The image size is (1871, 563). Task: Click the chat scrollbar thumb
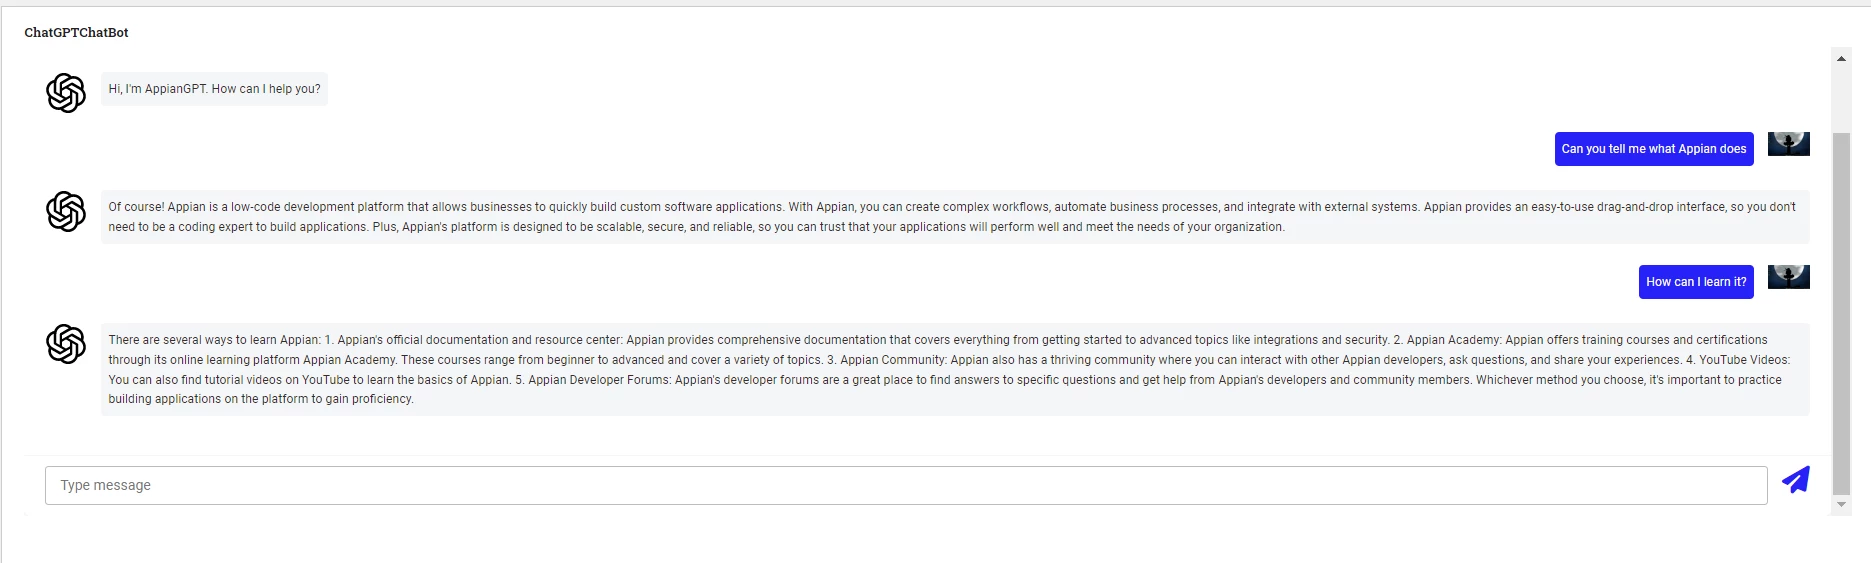pyautogui.click(x=1841, y=313)
